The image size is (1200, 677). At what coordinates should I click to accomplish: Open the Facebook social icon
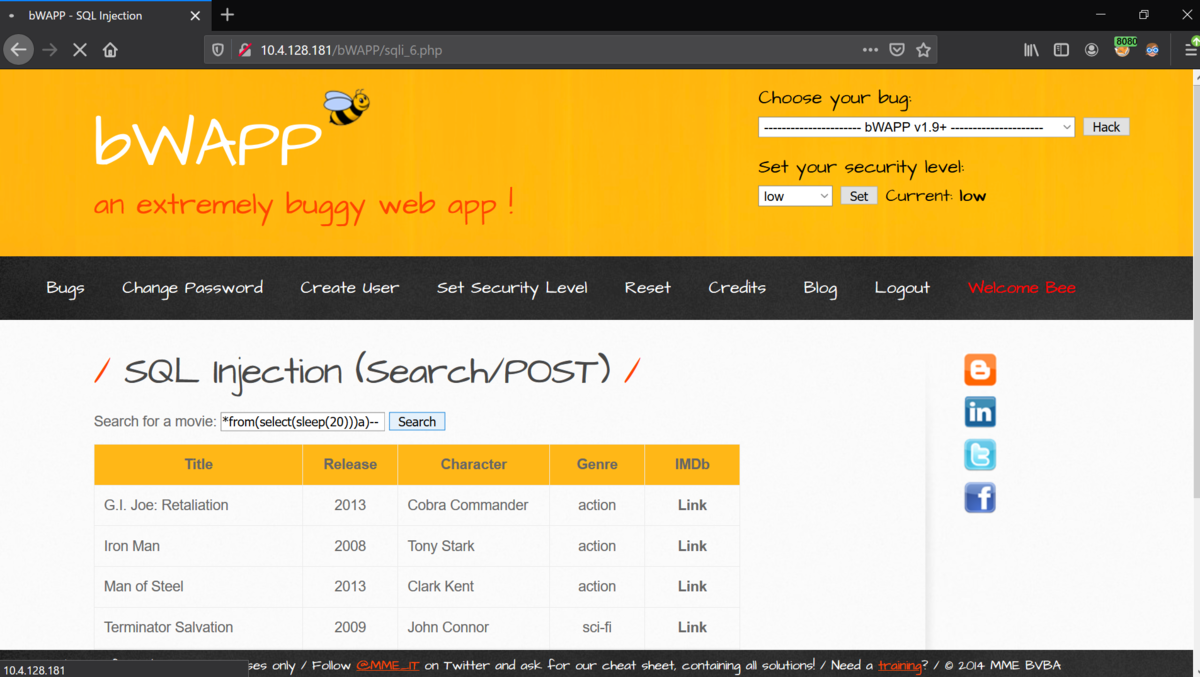coord(980,497)
